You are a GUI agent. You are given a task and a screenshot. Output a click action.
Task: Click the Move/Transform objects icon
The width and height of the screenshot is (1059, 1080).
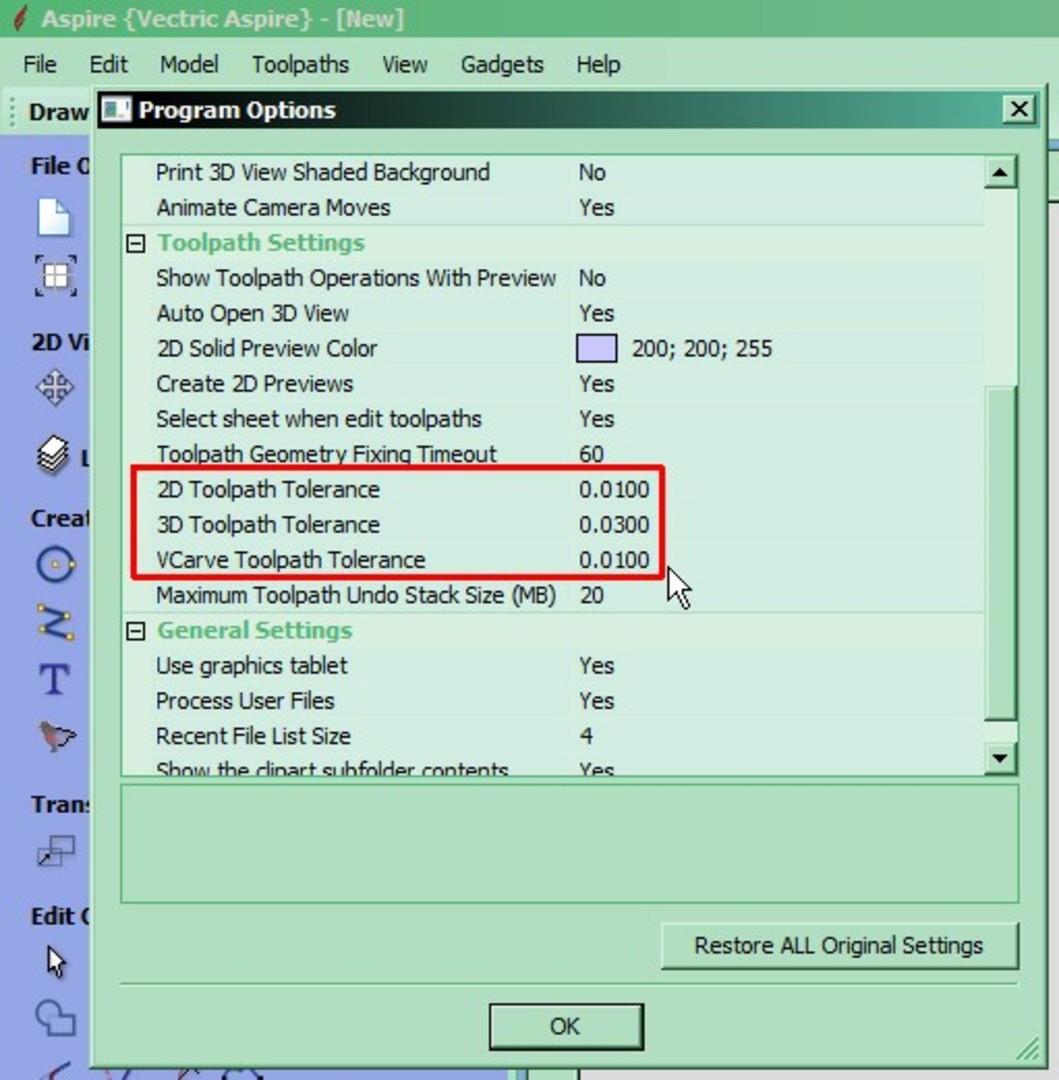pyautogui.click(x=55, y=851)
